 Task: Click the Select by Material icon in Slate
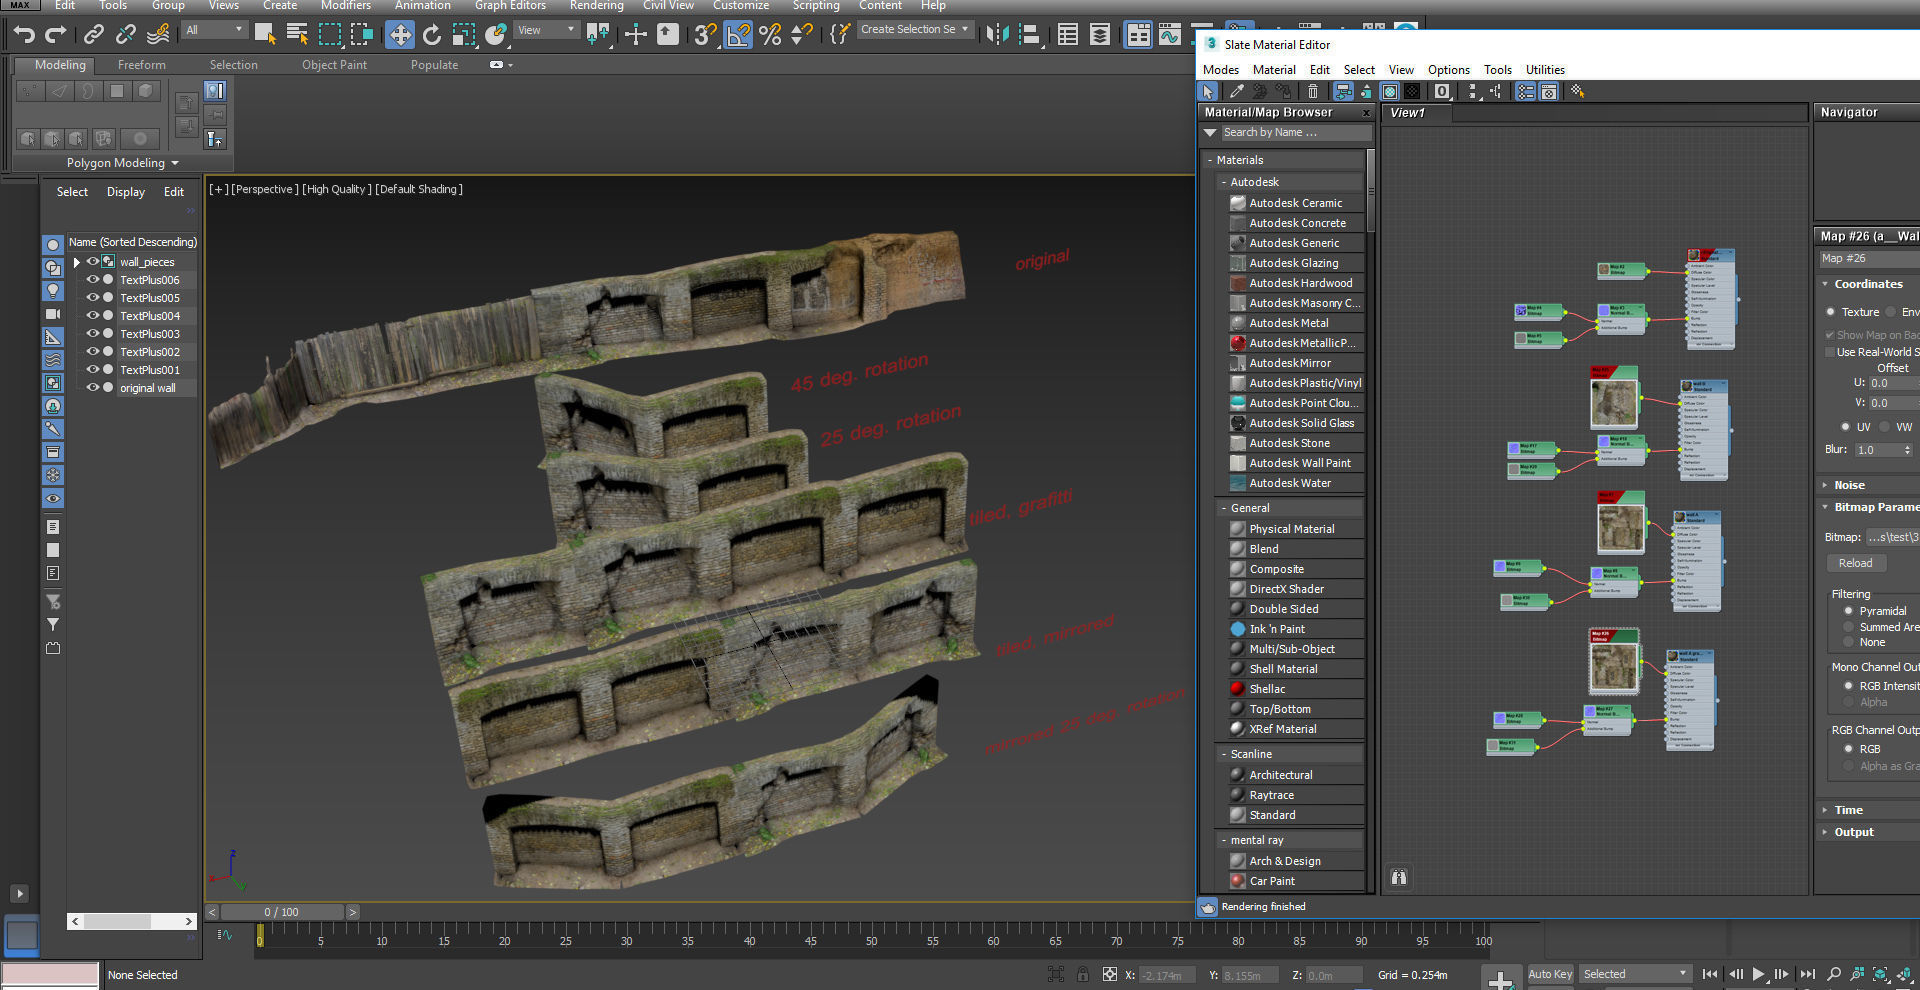pos(1577,91)
